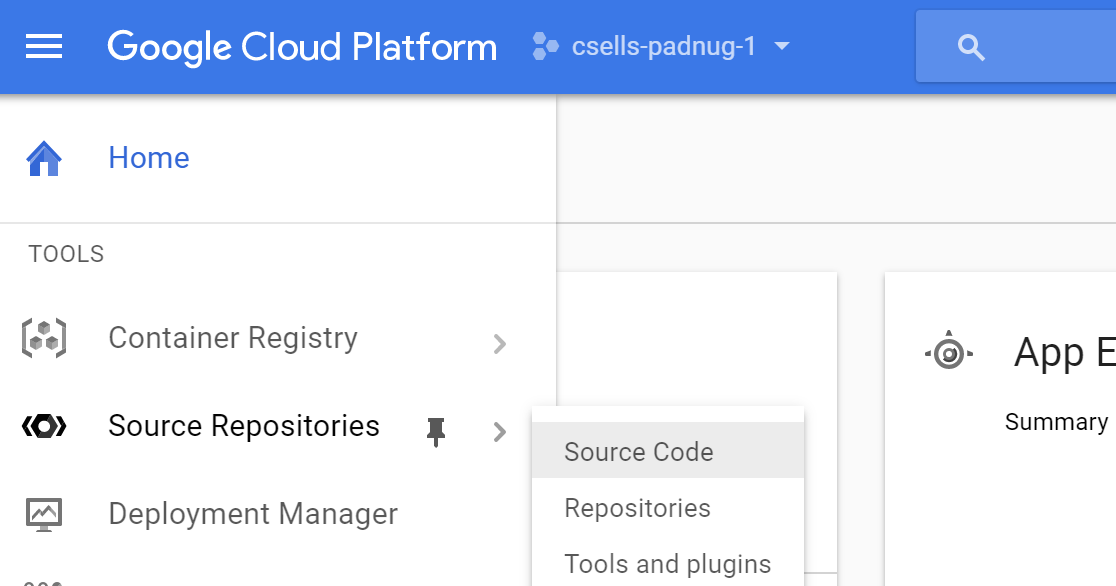1116x586 pixels.
Task: Click the Google Cloud Platform logo
Action: (301, 46)
